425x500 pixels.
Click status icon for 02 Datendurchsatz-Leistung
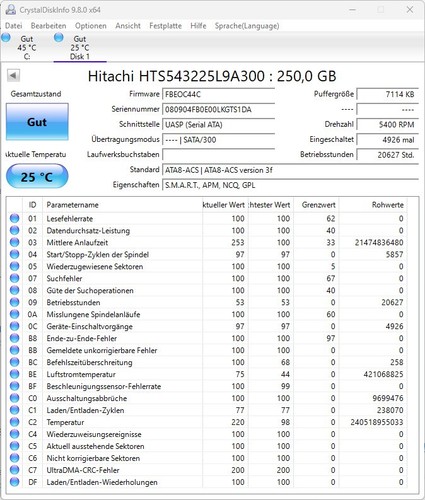[x=14, y=230]
